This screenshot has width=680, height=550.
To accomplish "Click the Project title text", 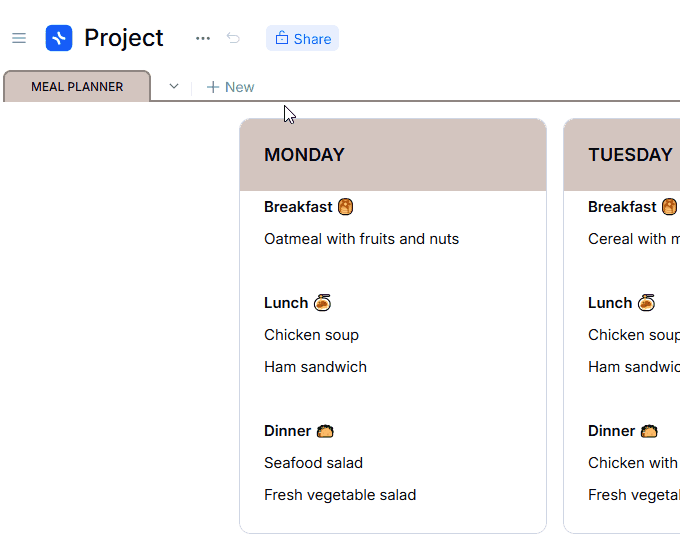I will (x=124, y=38).
